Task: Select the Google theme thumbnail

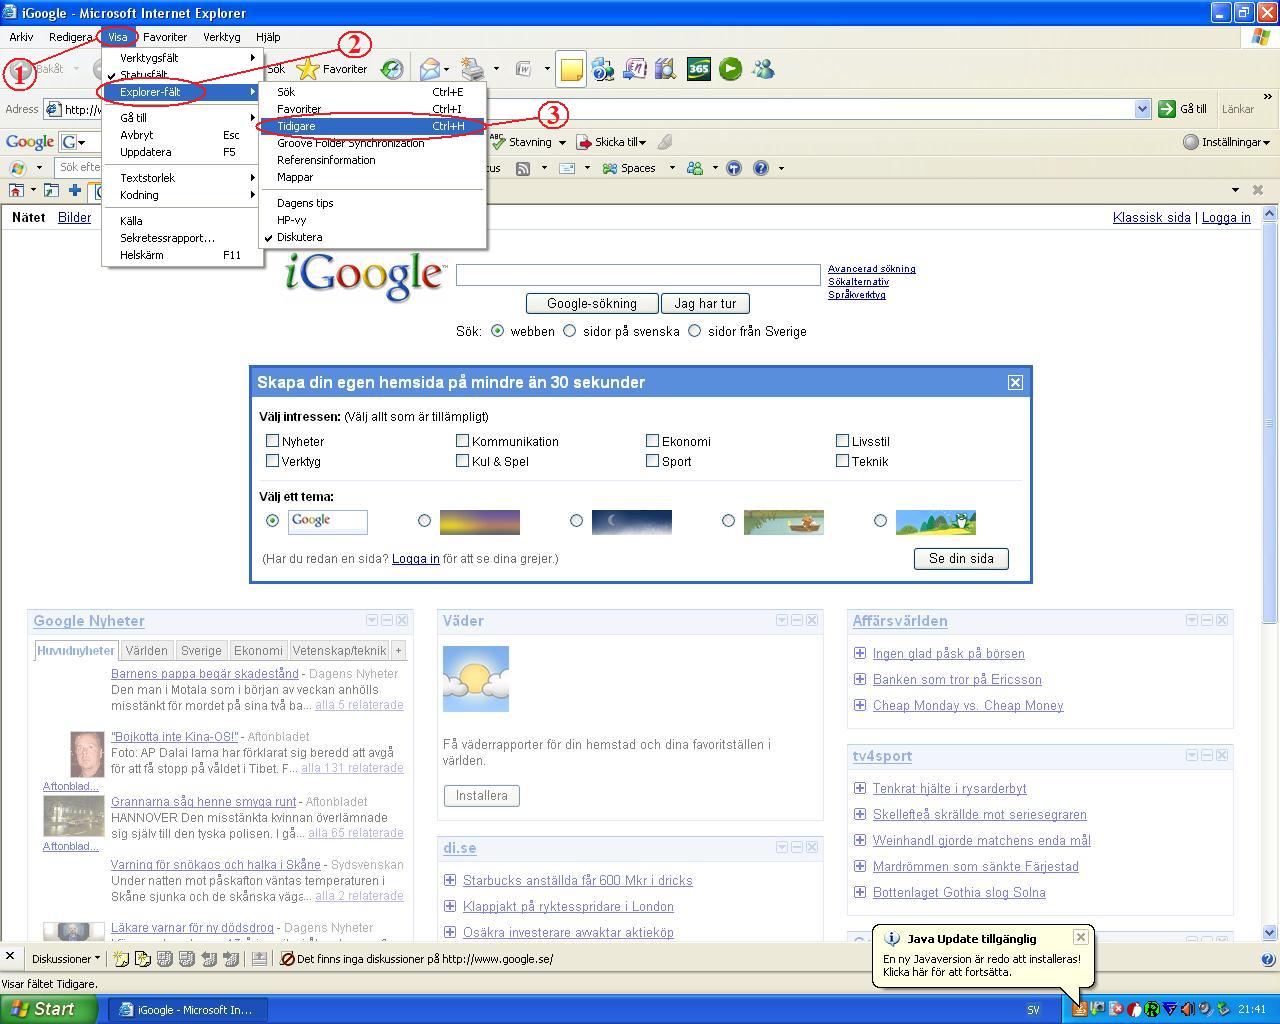Action: coord(327,521)
